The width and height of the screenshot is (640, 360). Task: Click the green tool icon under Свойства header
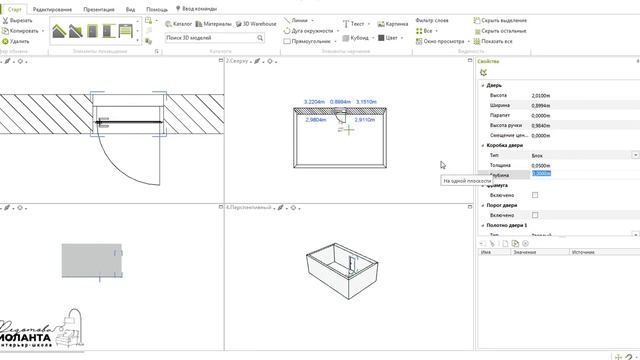coord(484,73)
